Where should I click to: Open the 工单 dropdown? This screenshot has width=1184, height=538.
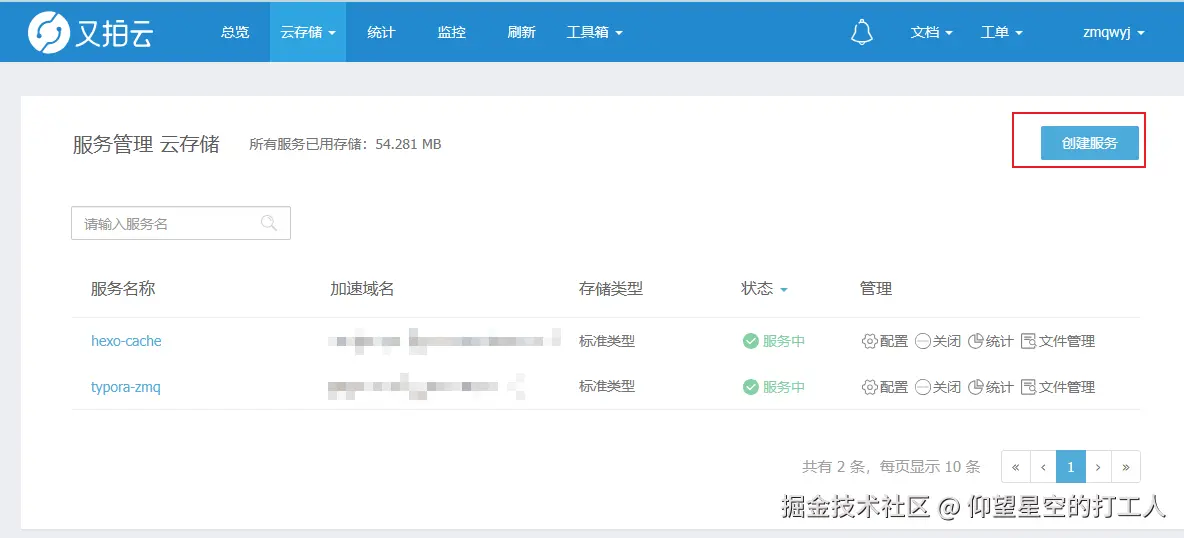click(1001, 32)
